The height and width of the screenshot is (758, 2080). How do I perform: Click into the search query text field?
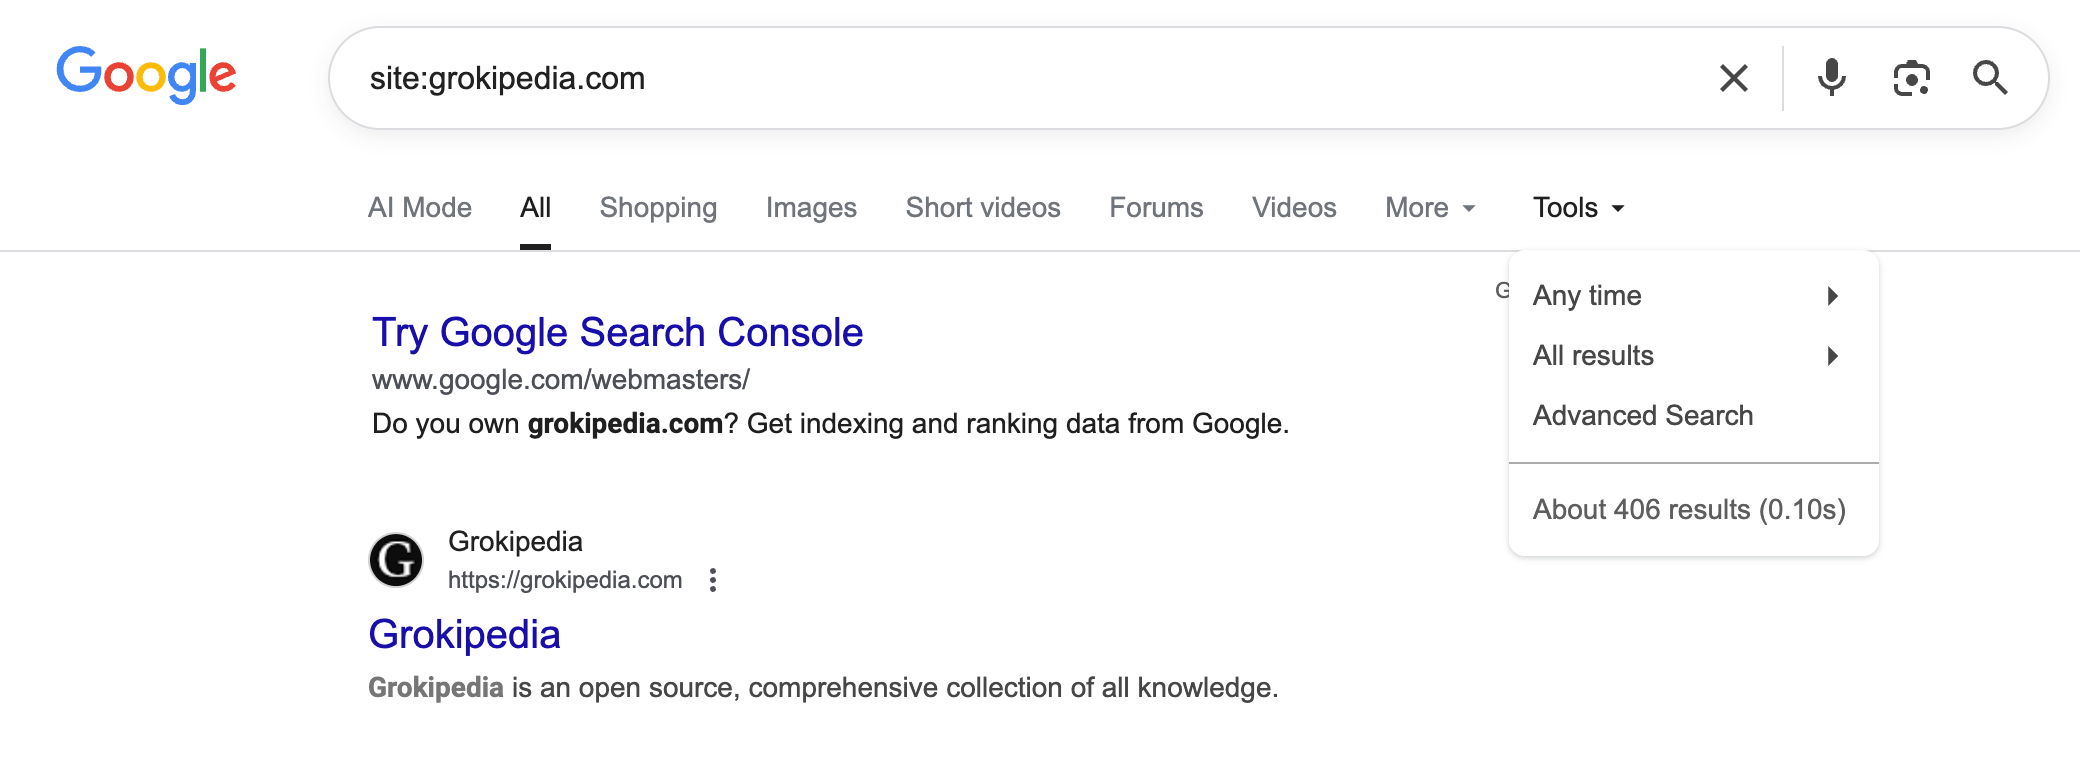pos(1000,78)
